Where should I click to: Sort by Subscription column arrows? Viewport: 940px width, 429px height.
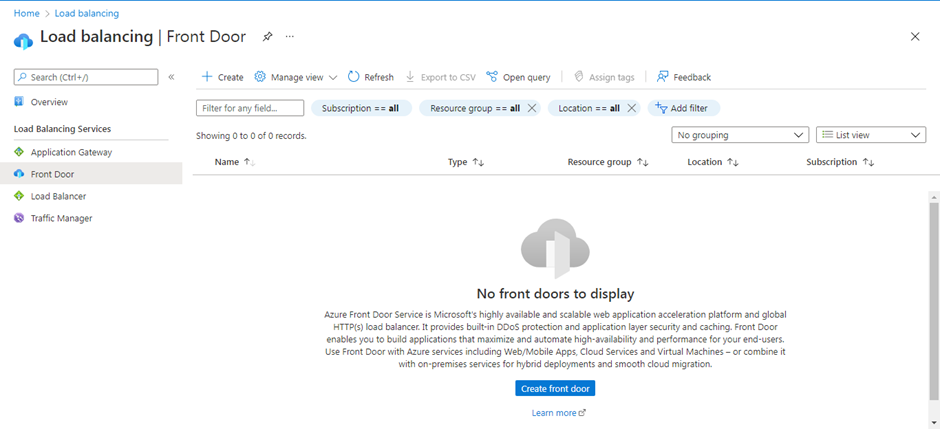(x=869, y=162)
